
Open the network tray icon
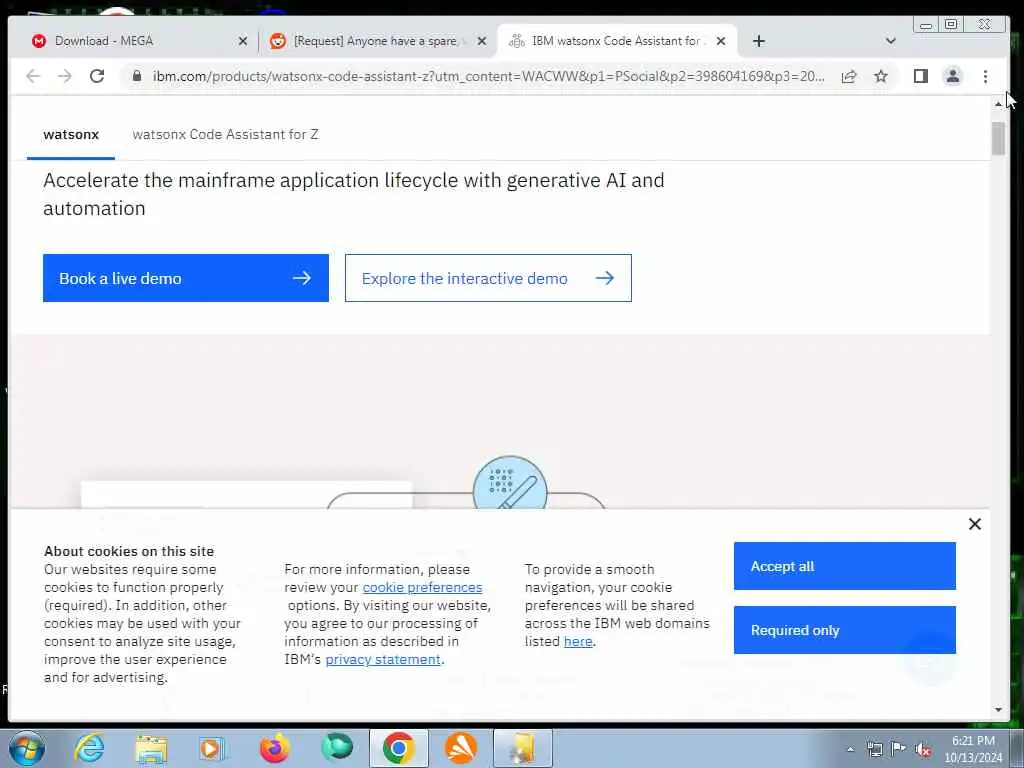click(874, 750)
